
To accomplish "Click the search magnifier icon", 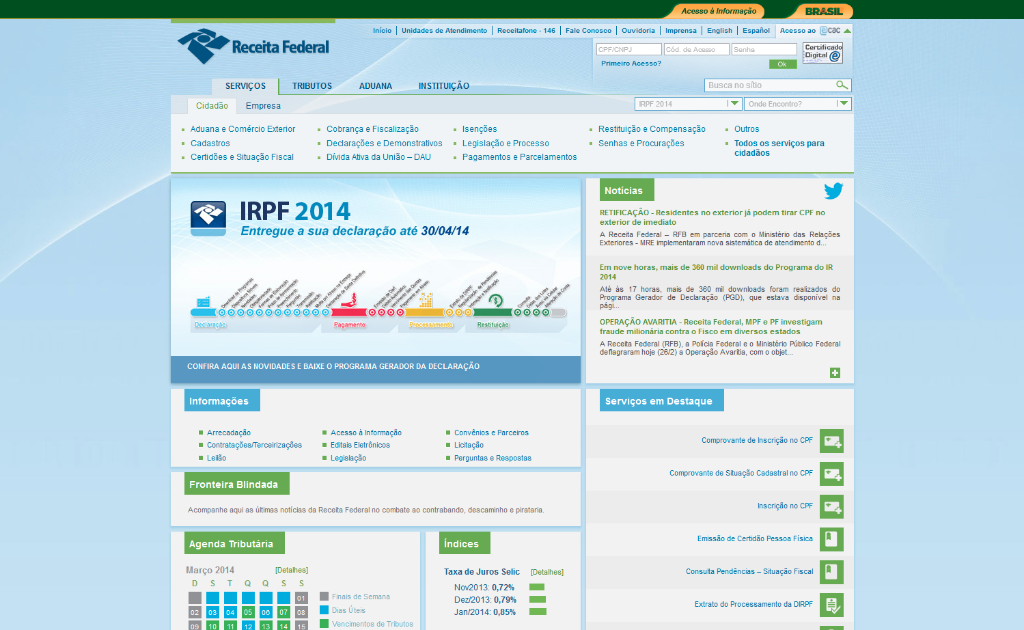I will [x=842, y=85].
